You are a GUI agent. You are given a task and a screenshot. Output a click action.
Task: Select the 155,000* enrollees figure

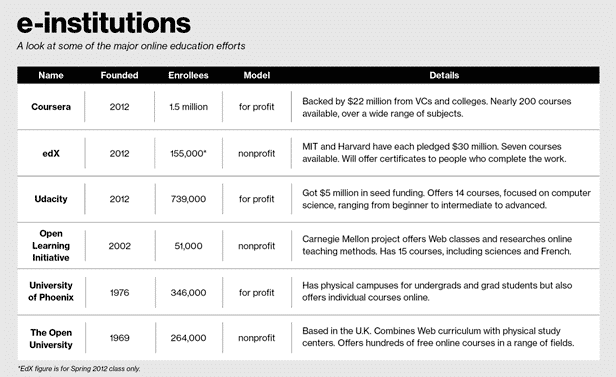188,154
